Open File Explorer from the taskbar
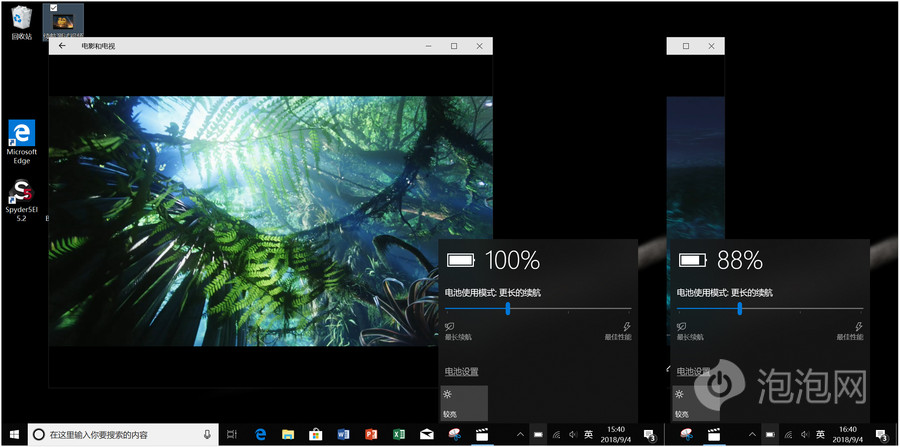This screenshot has width=900, height=447. pyautogui.click(x=288, y=435)
